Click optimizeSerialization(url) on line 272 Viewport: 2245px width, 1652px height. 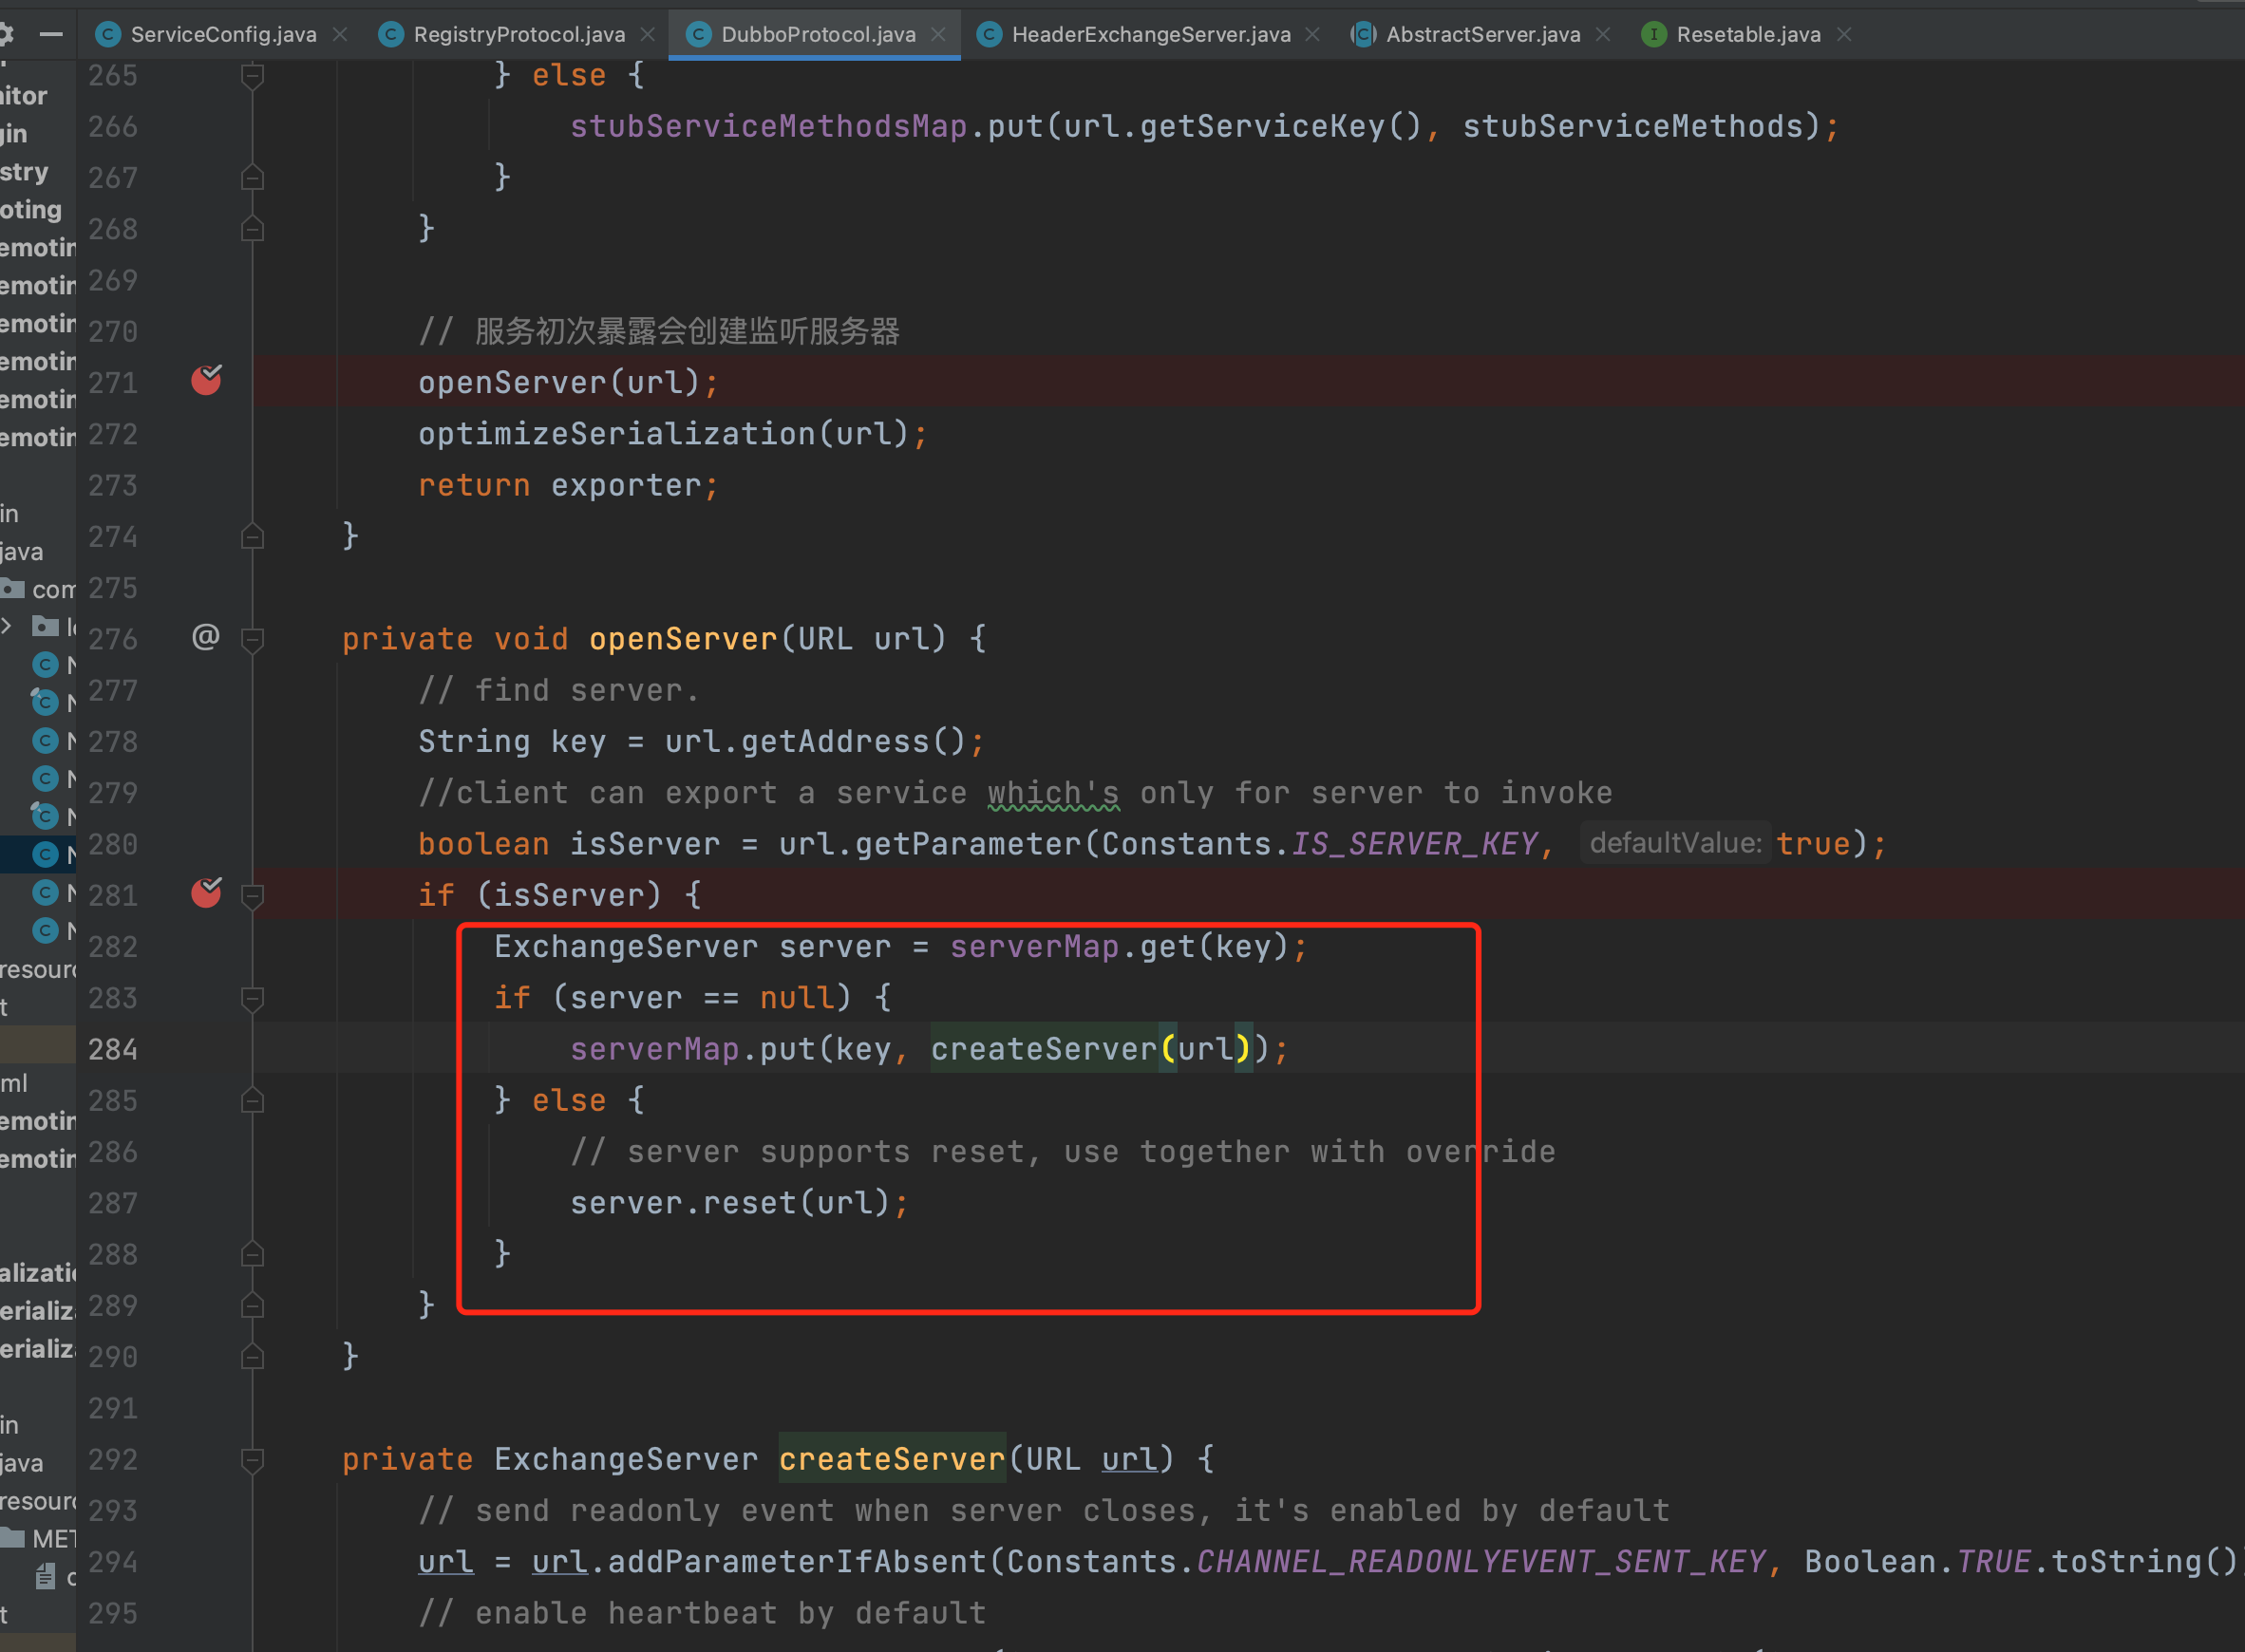[x=663, y=434]
